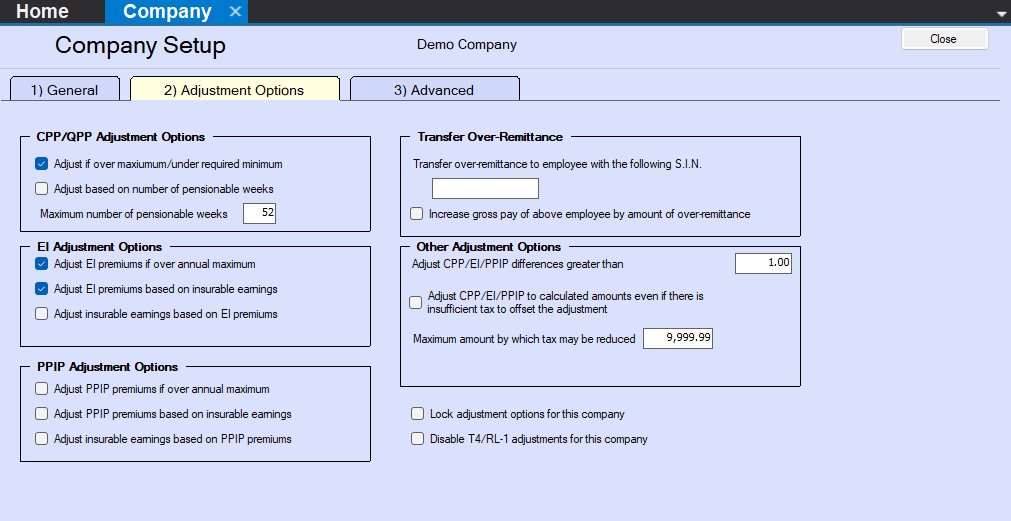This screenshot has width=1011, height=521.
Task: Switch to the 3) Advanced tab
Action: 433,90
